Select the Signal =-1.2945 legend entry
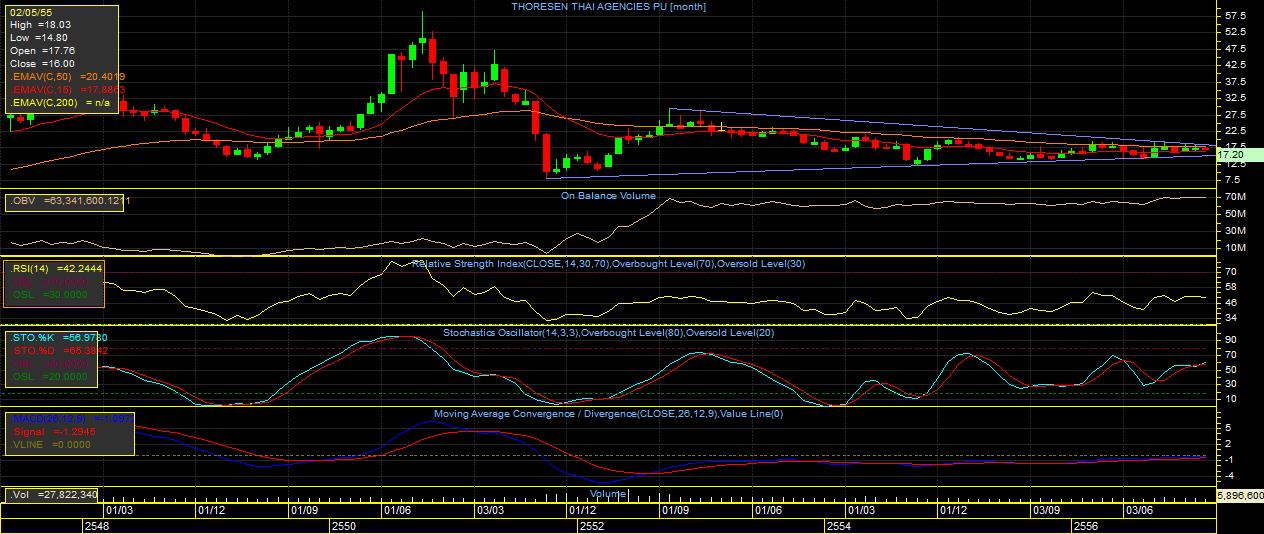1264x534 pixels. click(x=53, y=430)
